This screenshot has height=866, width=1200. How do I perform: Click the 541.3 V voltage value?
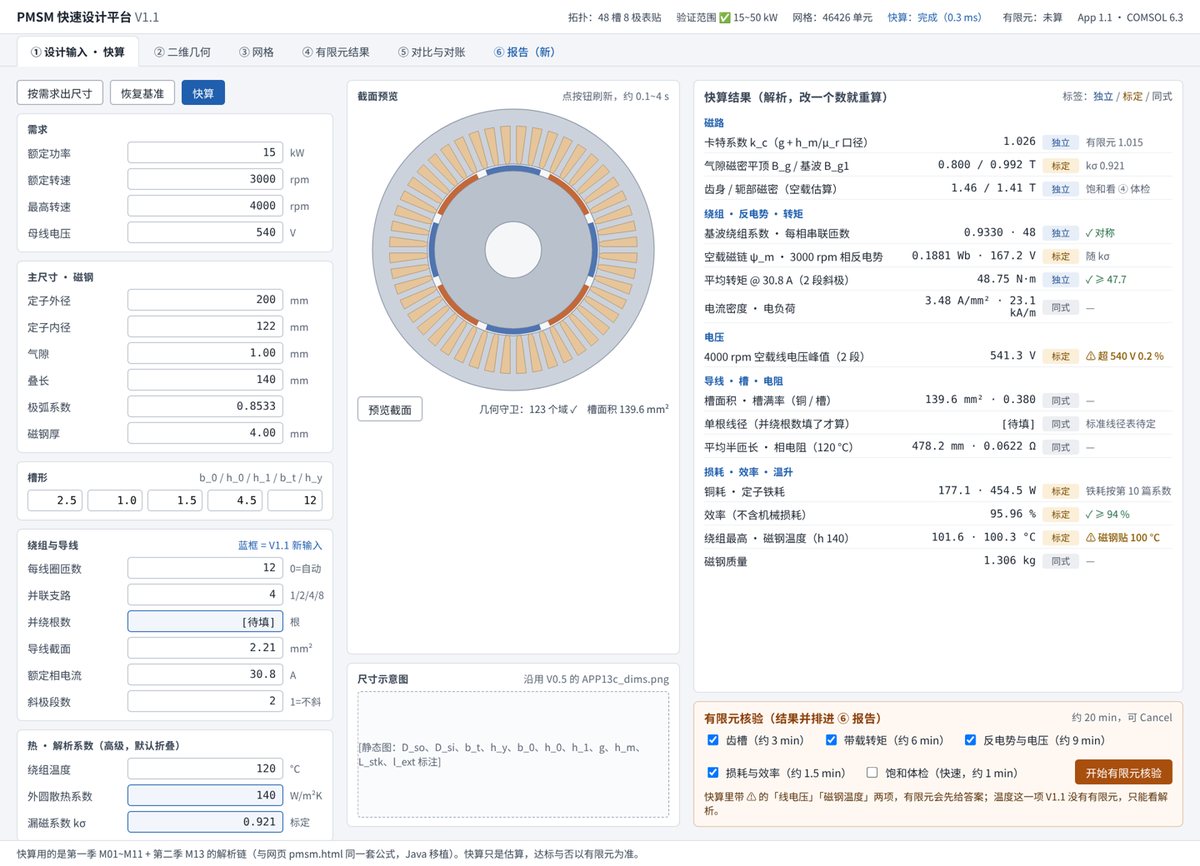(1013, 356)
